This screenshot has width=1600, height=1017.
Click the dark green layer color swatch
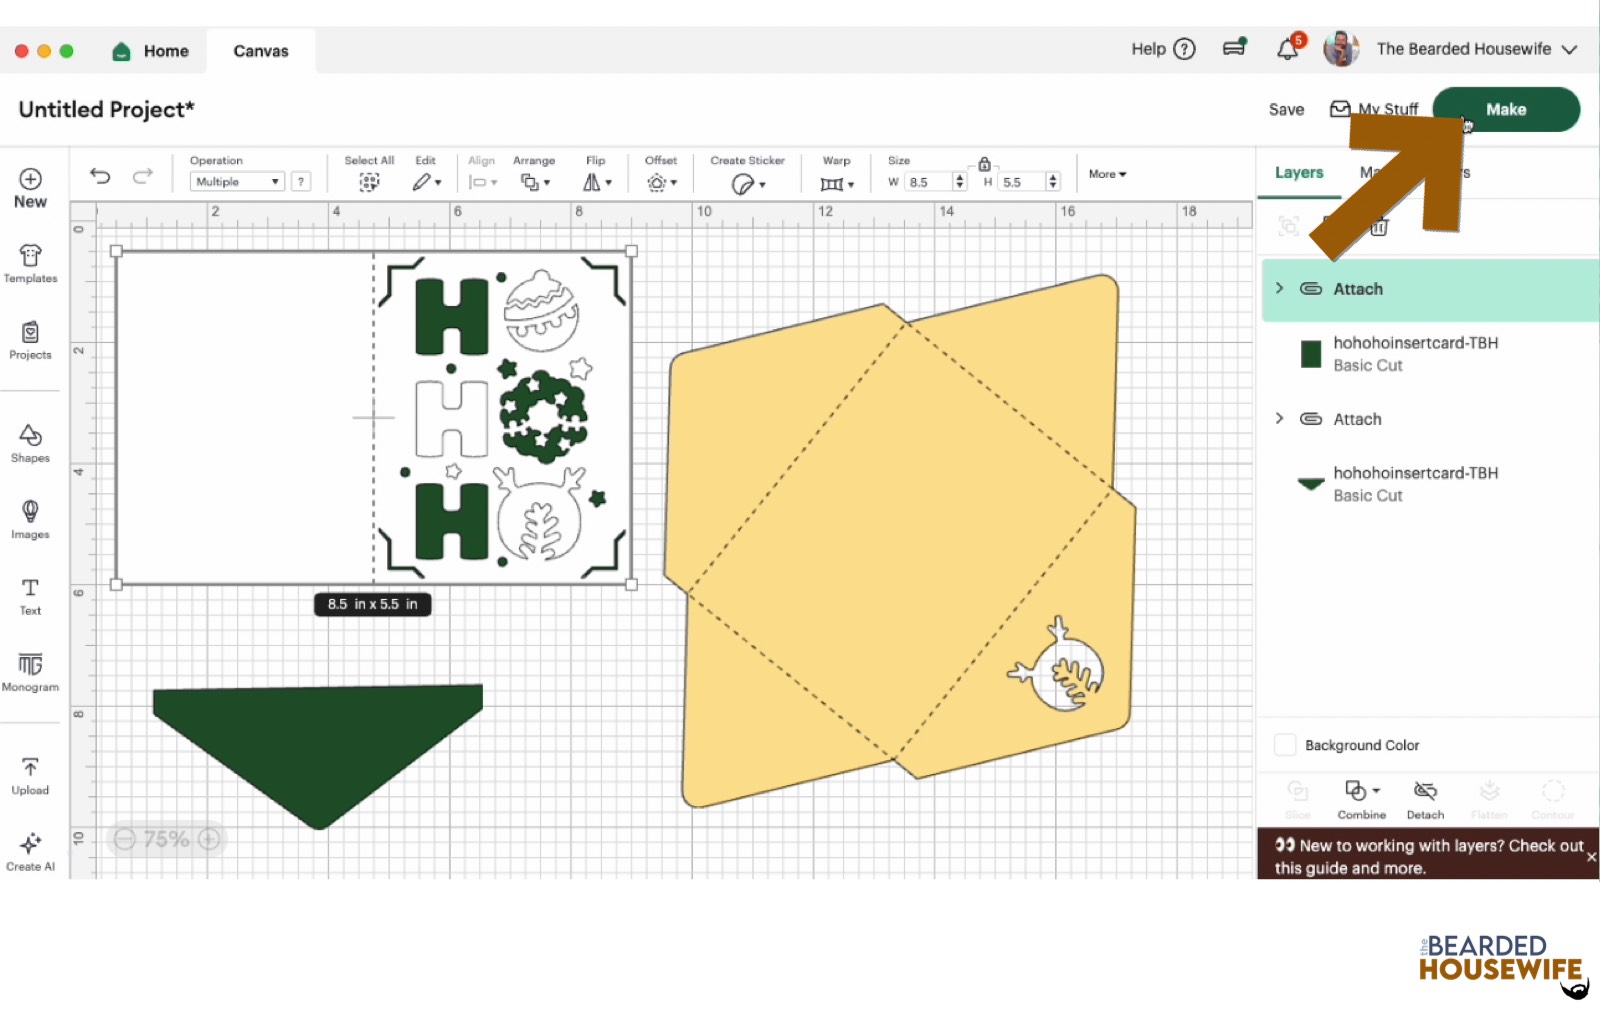[x=1310, y=354]
